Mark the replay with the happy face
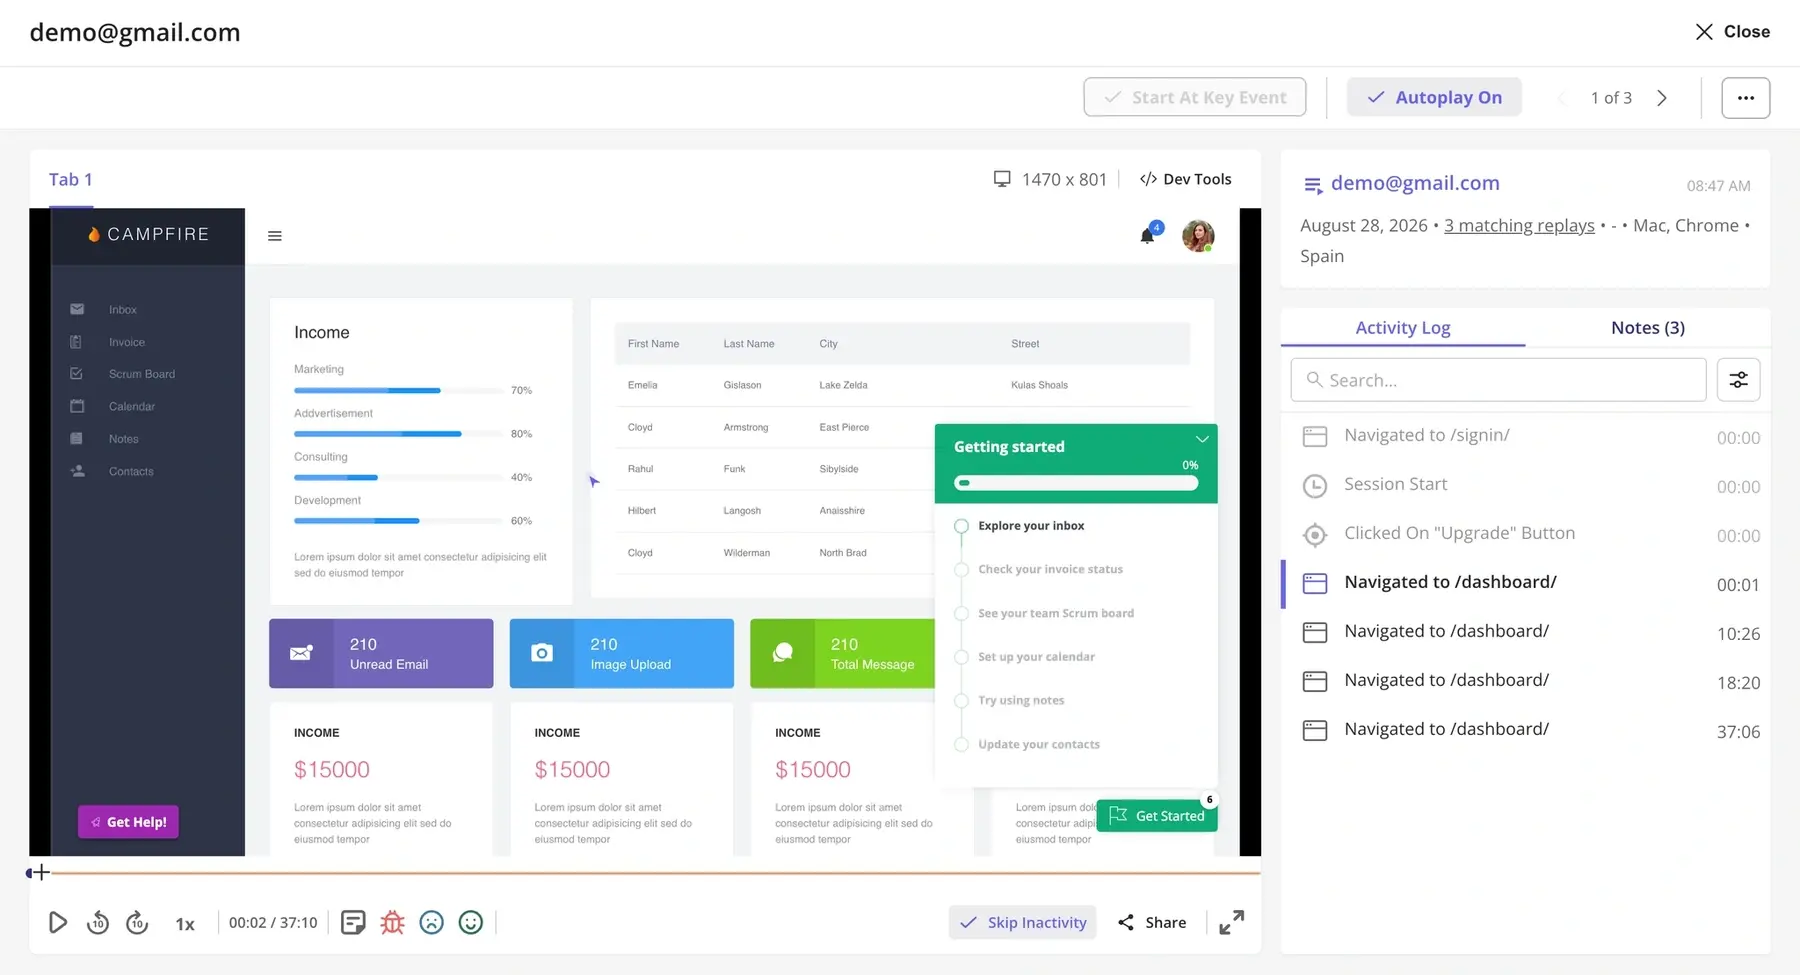 471,922
